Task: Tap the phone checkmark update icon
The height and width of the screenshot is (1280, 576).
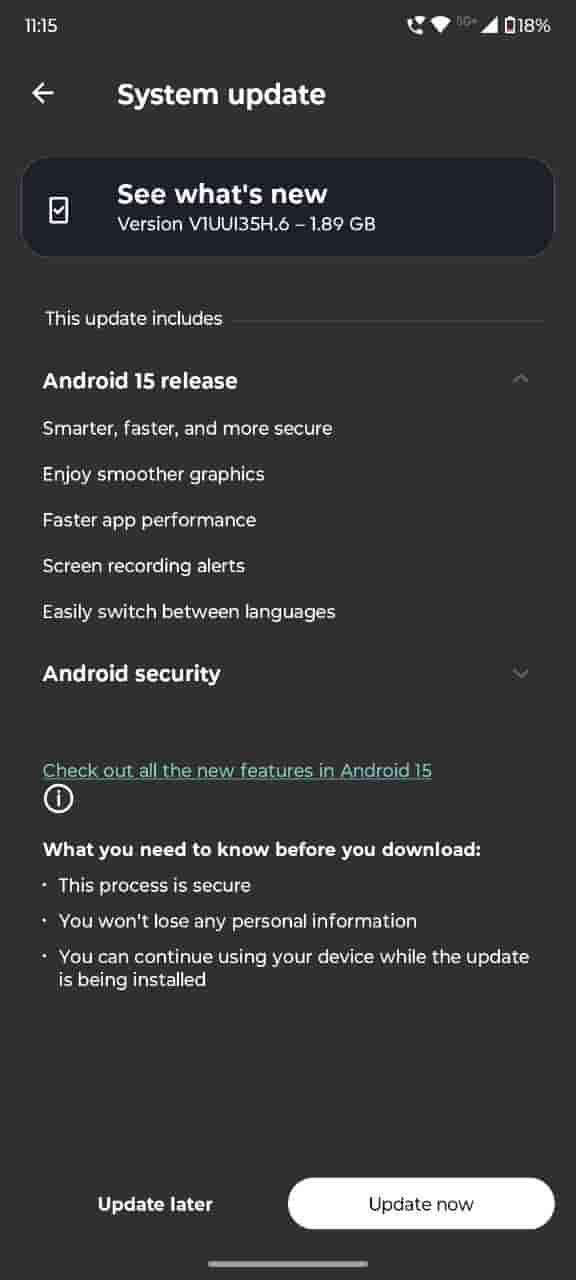Action: (59, 209)
